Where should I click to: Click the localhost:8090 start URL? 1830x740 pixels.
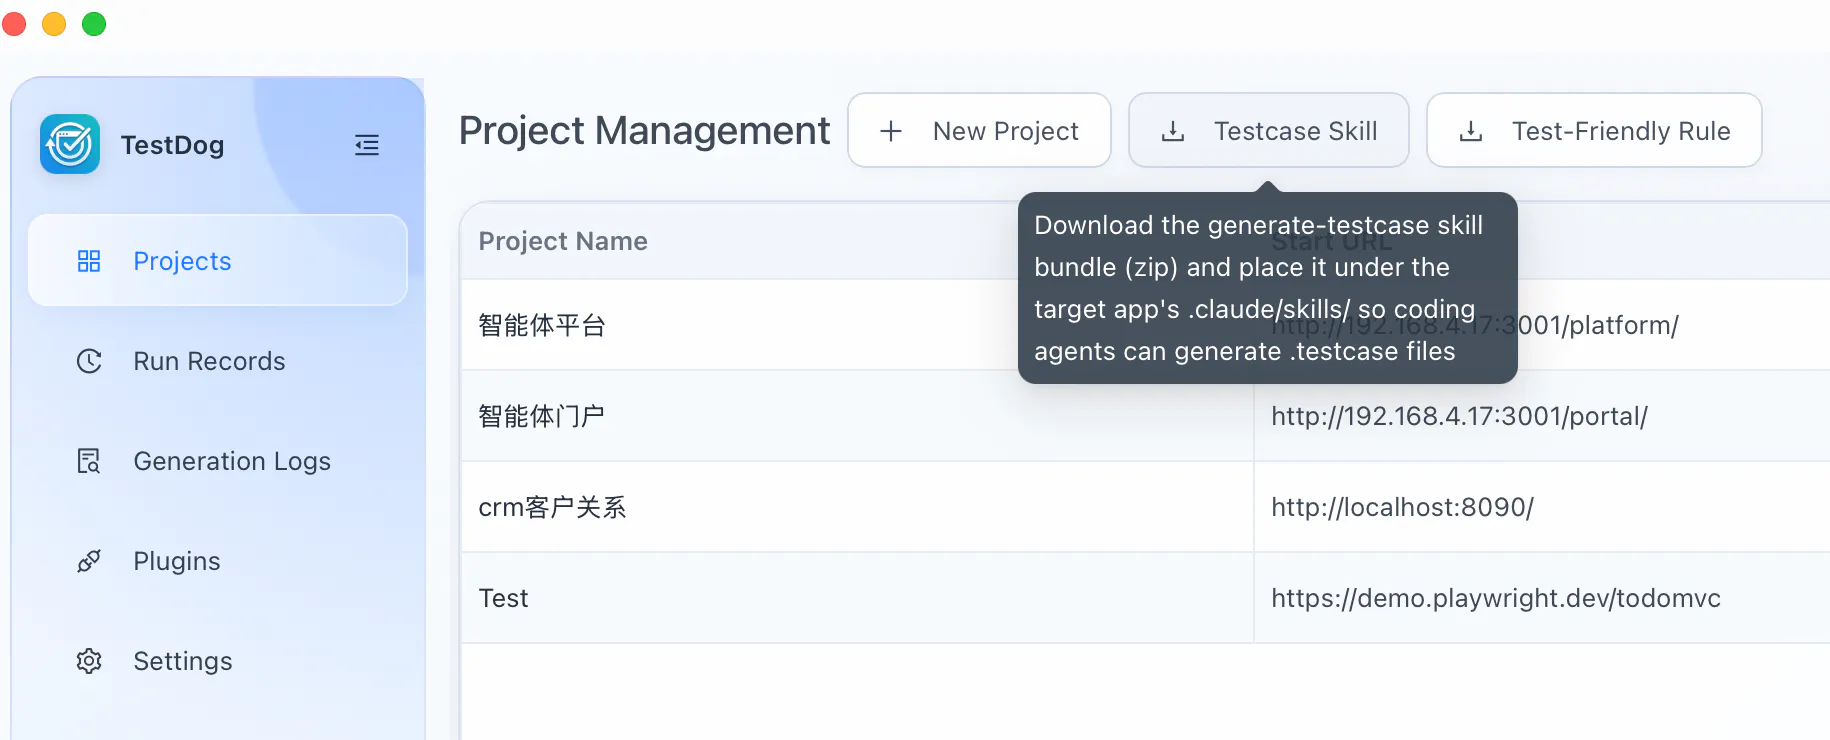[1402, 507]
